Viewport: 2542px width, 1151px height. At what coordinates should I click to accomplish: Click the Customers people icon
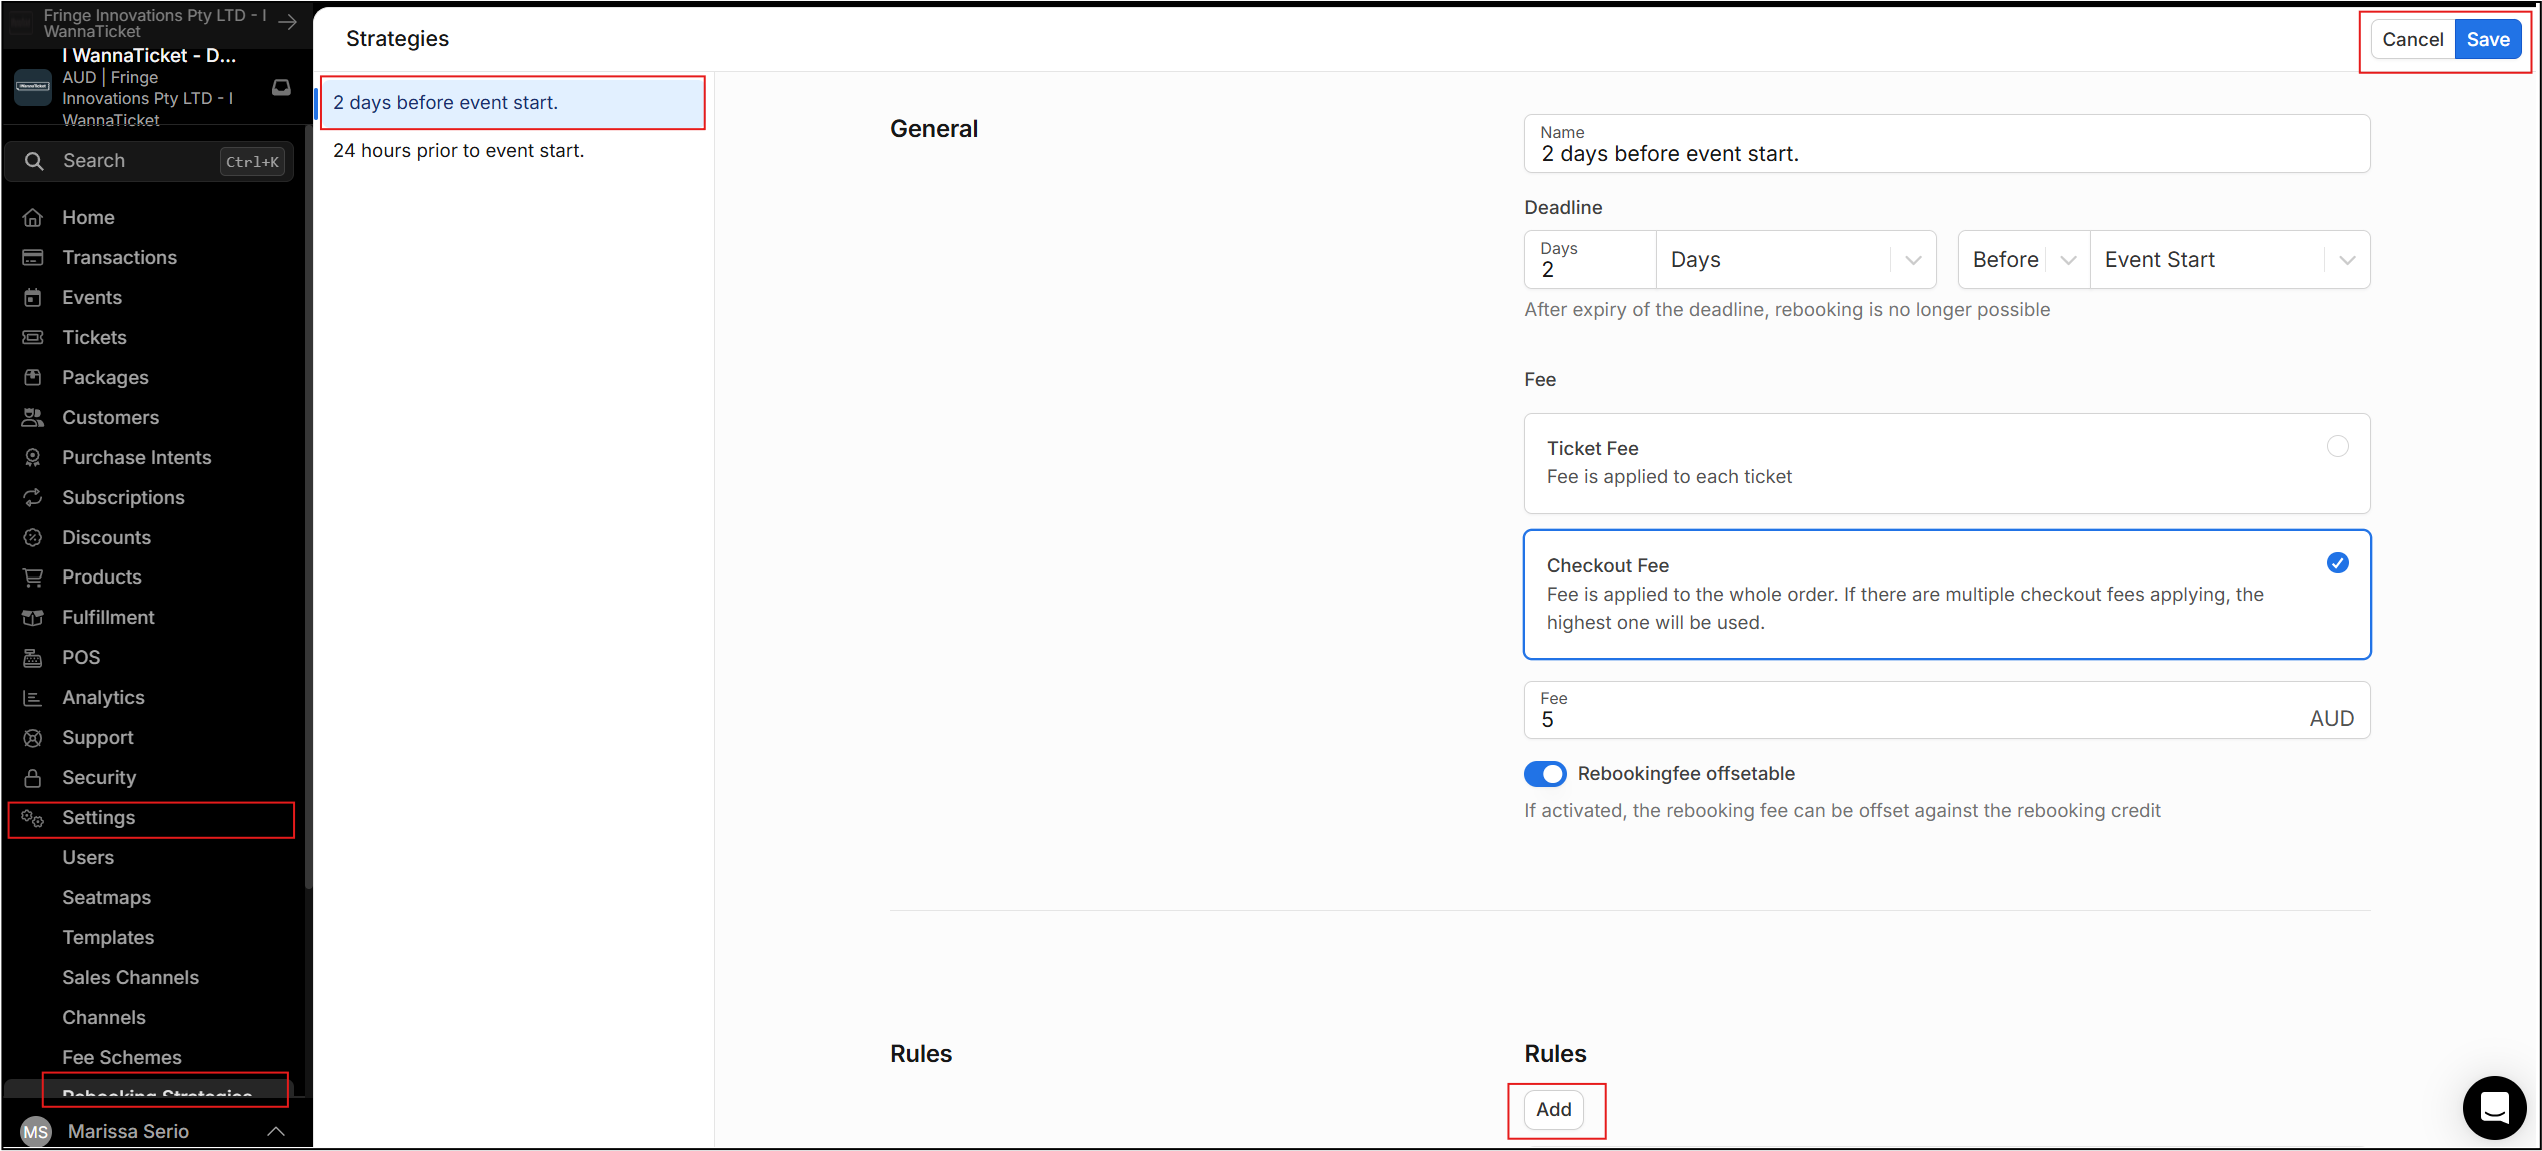(33, 418)
